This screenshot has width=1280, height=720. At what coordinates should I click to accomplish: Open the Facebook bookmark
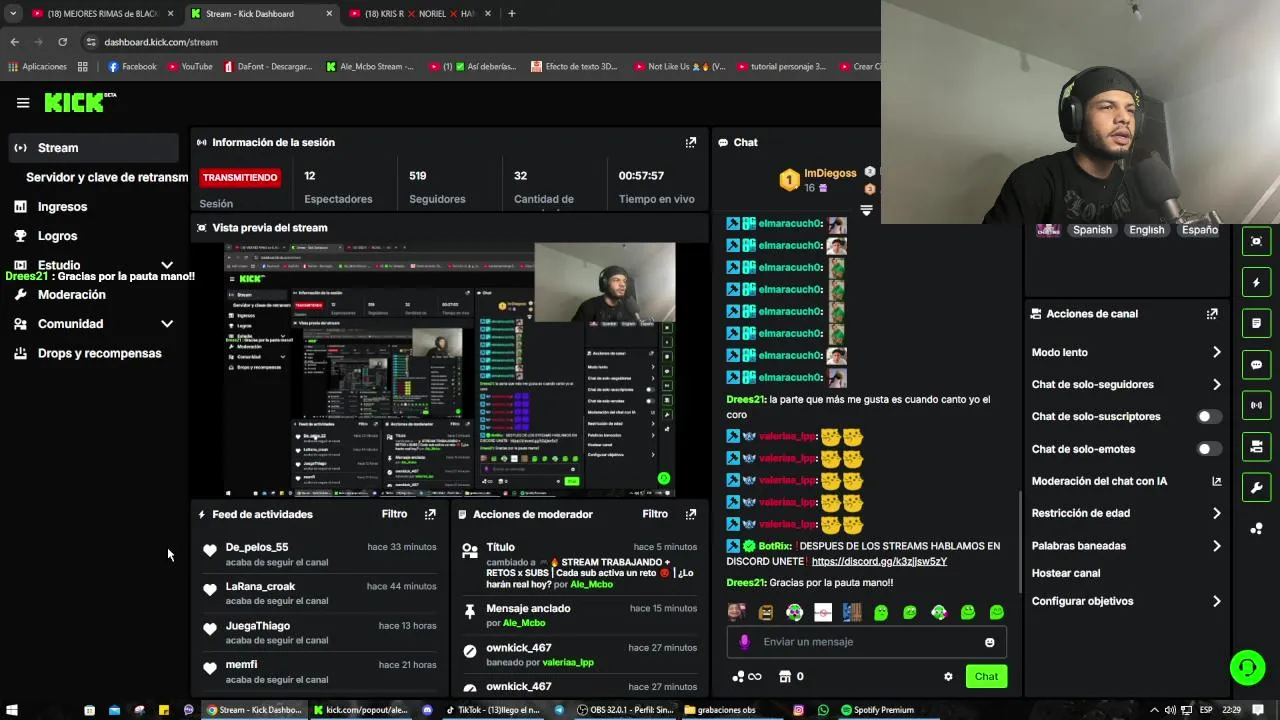click(132, 67)
